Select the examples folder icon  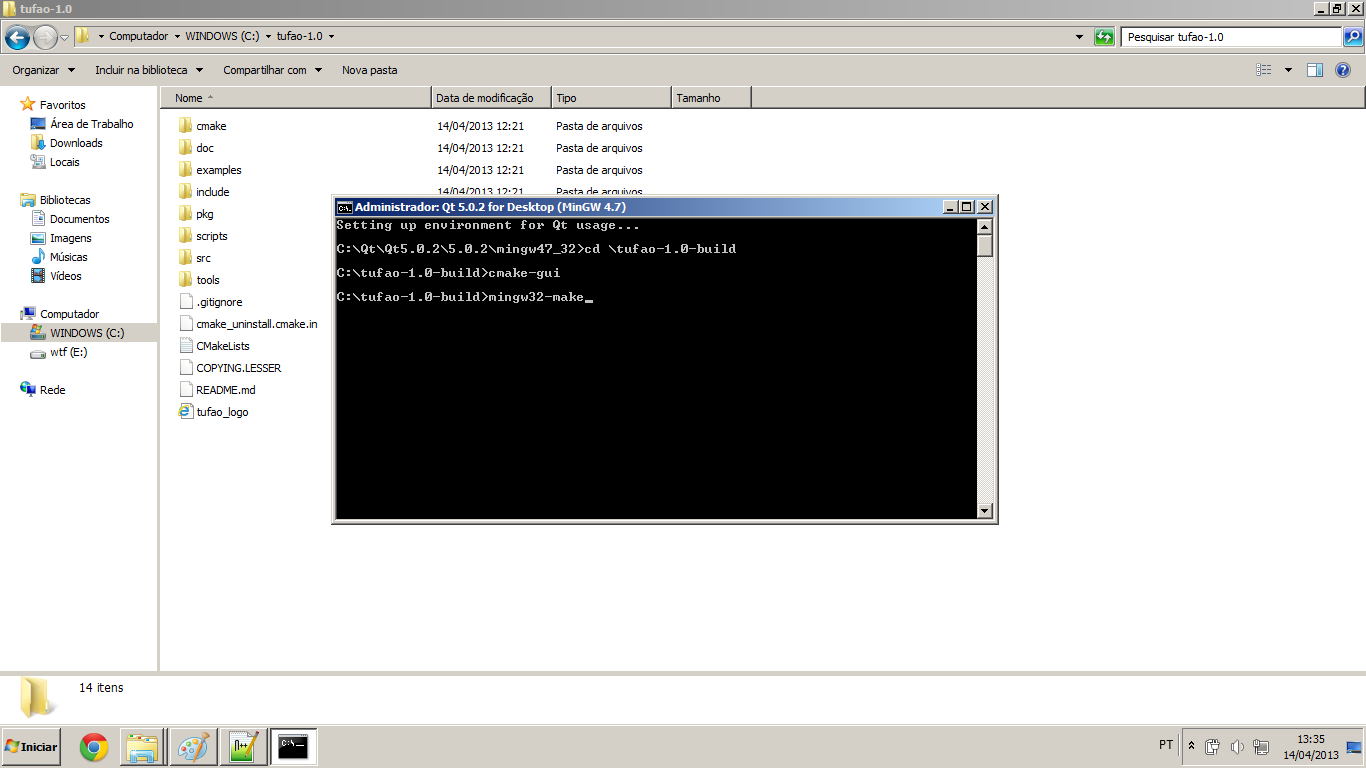pos(185,170)
